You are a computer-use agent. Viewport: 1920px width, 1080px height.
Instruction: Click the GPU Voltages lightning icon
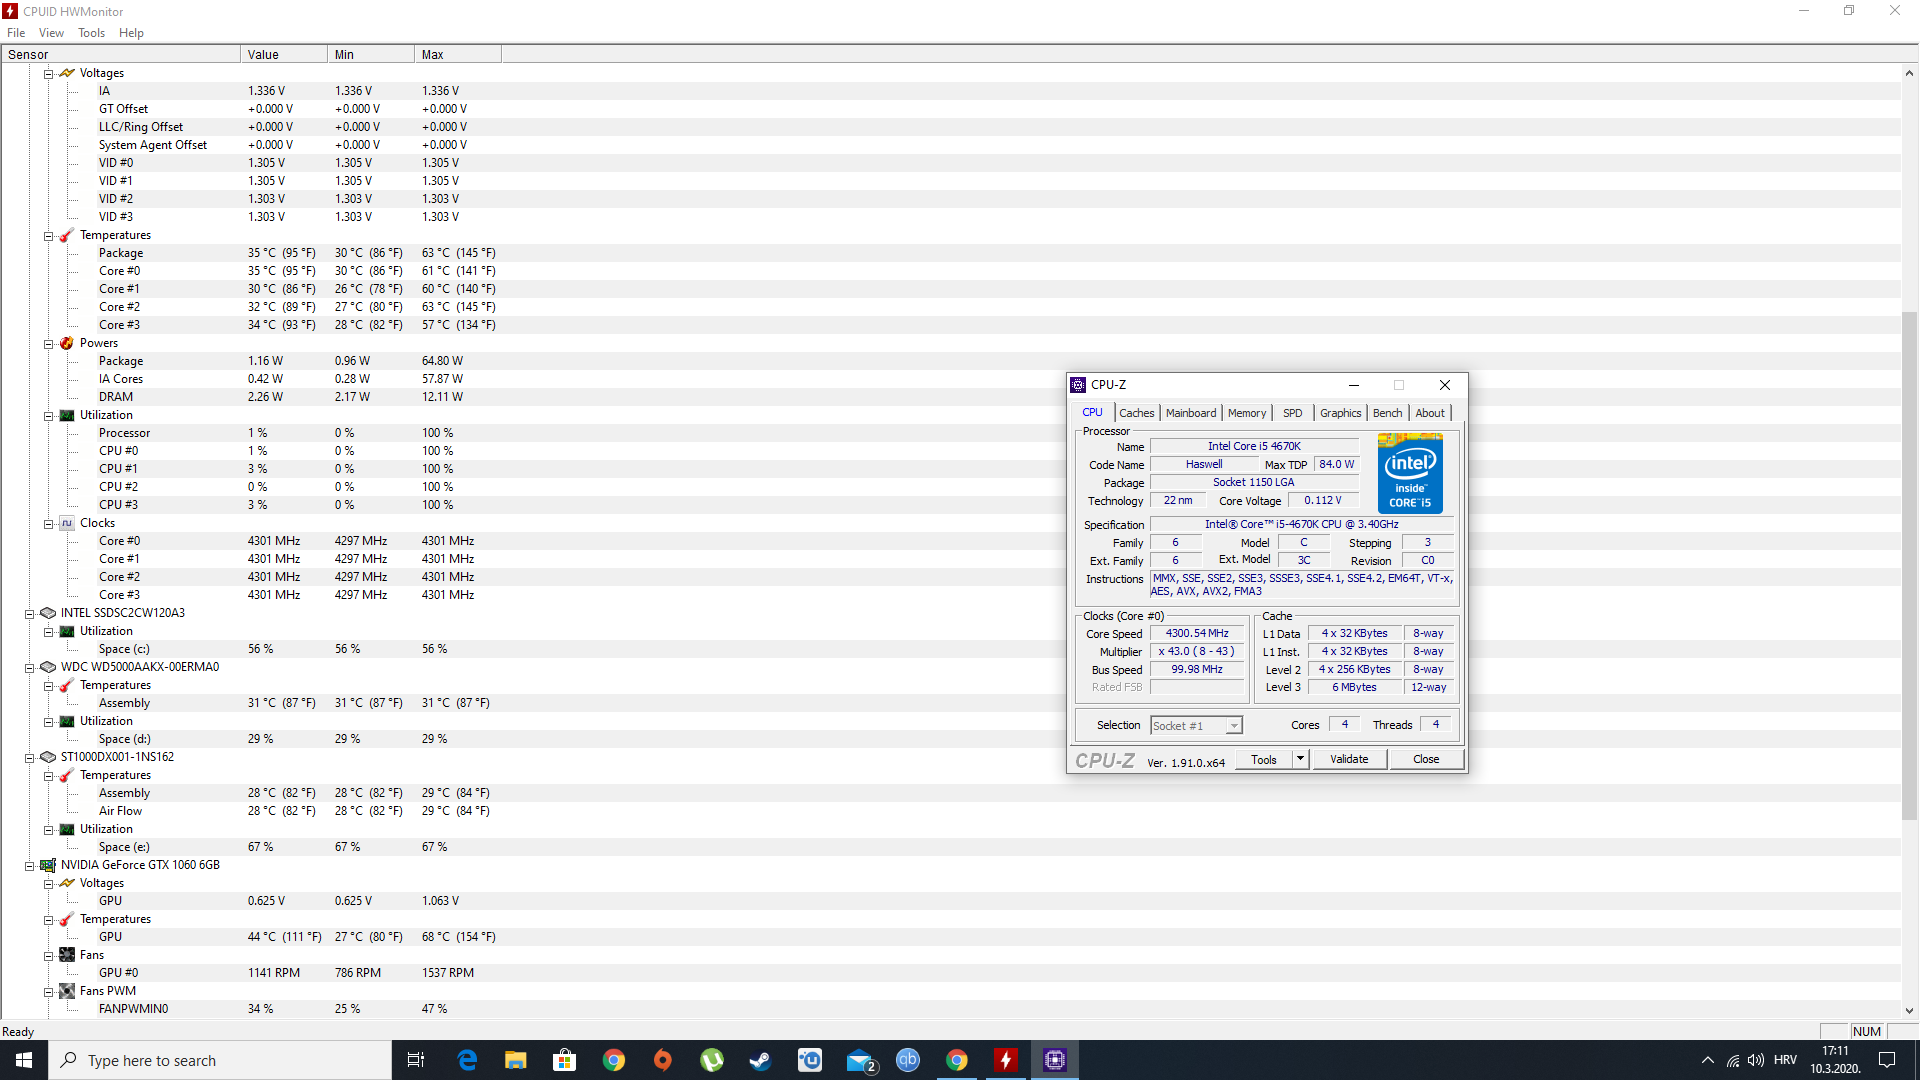(67, 883)
